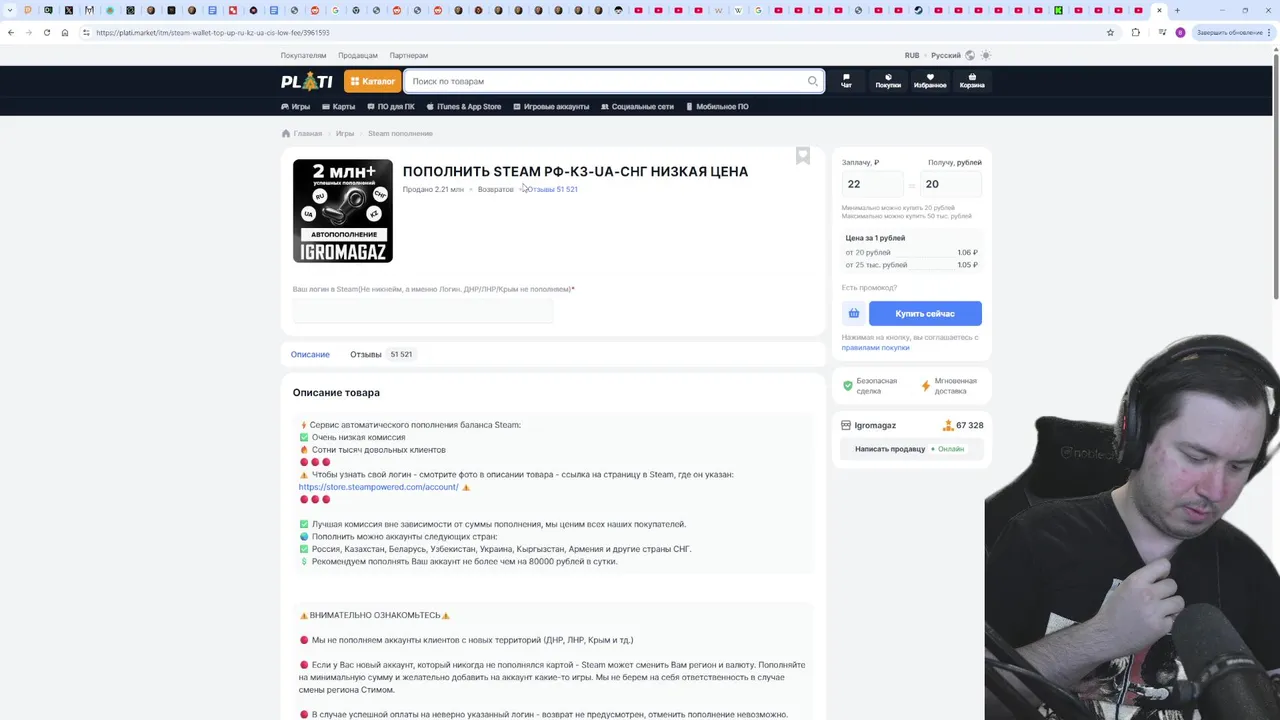This screenshot has height=720, width=1280.
Task: Open the browser profile avatar
Action: (1180, 32)
